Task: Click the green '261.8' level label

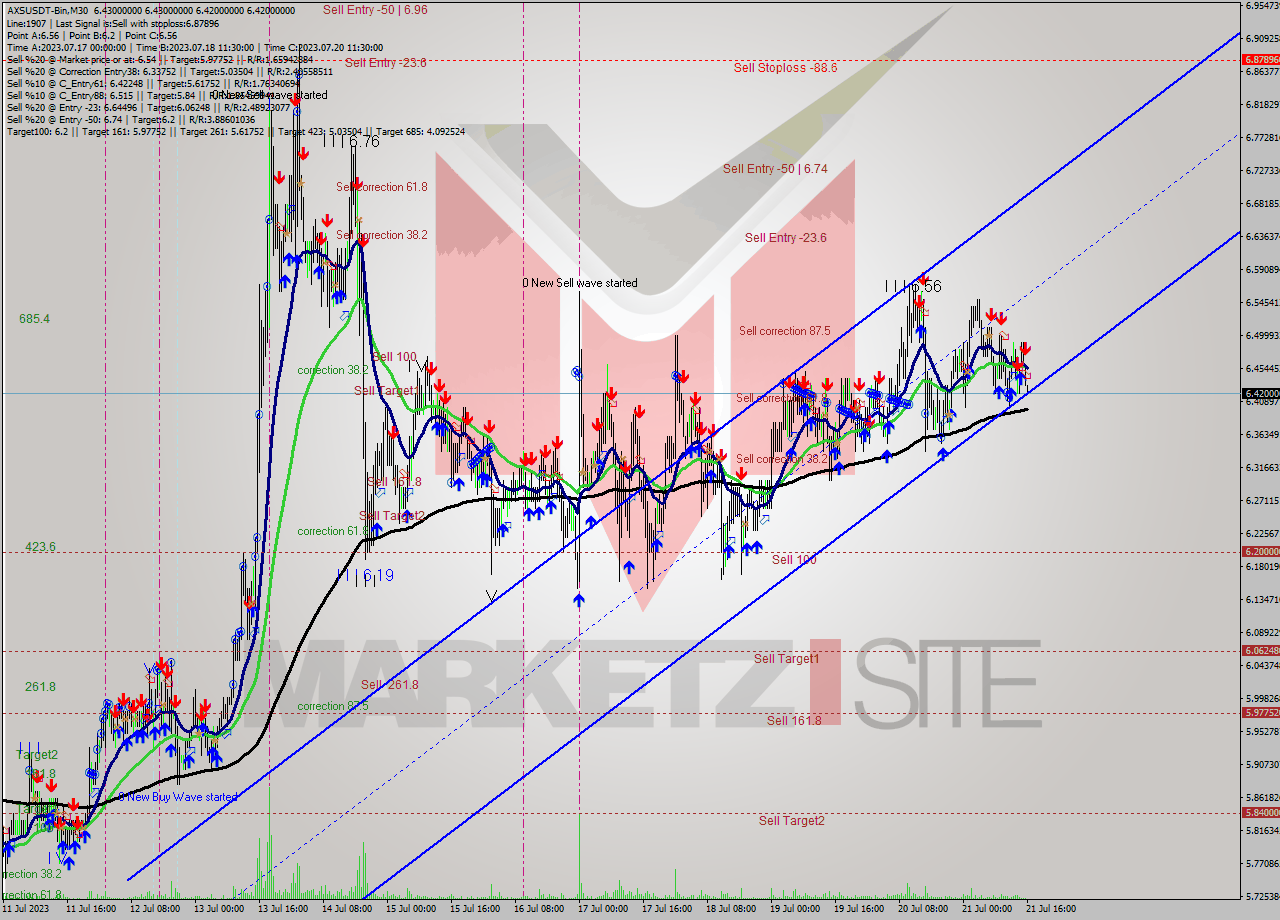Action: click(x=40, y=687)
